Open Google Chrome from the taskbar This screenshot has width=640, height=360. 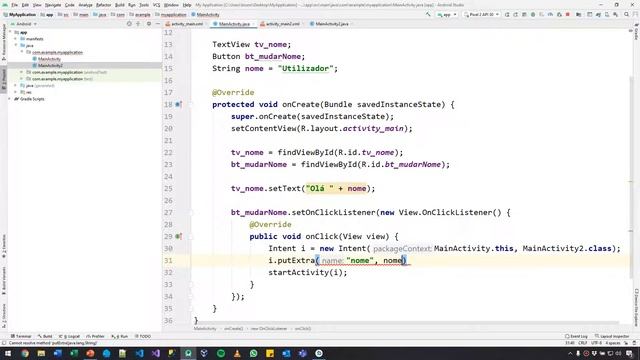tap(25, 353)
